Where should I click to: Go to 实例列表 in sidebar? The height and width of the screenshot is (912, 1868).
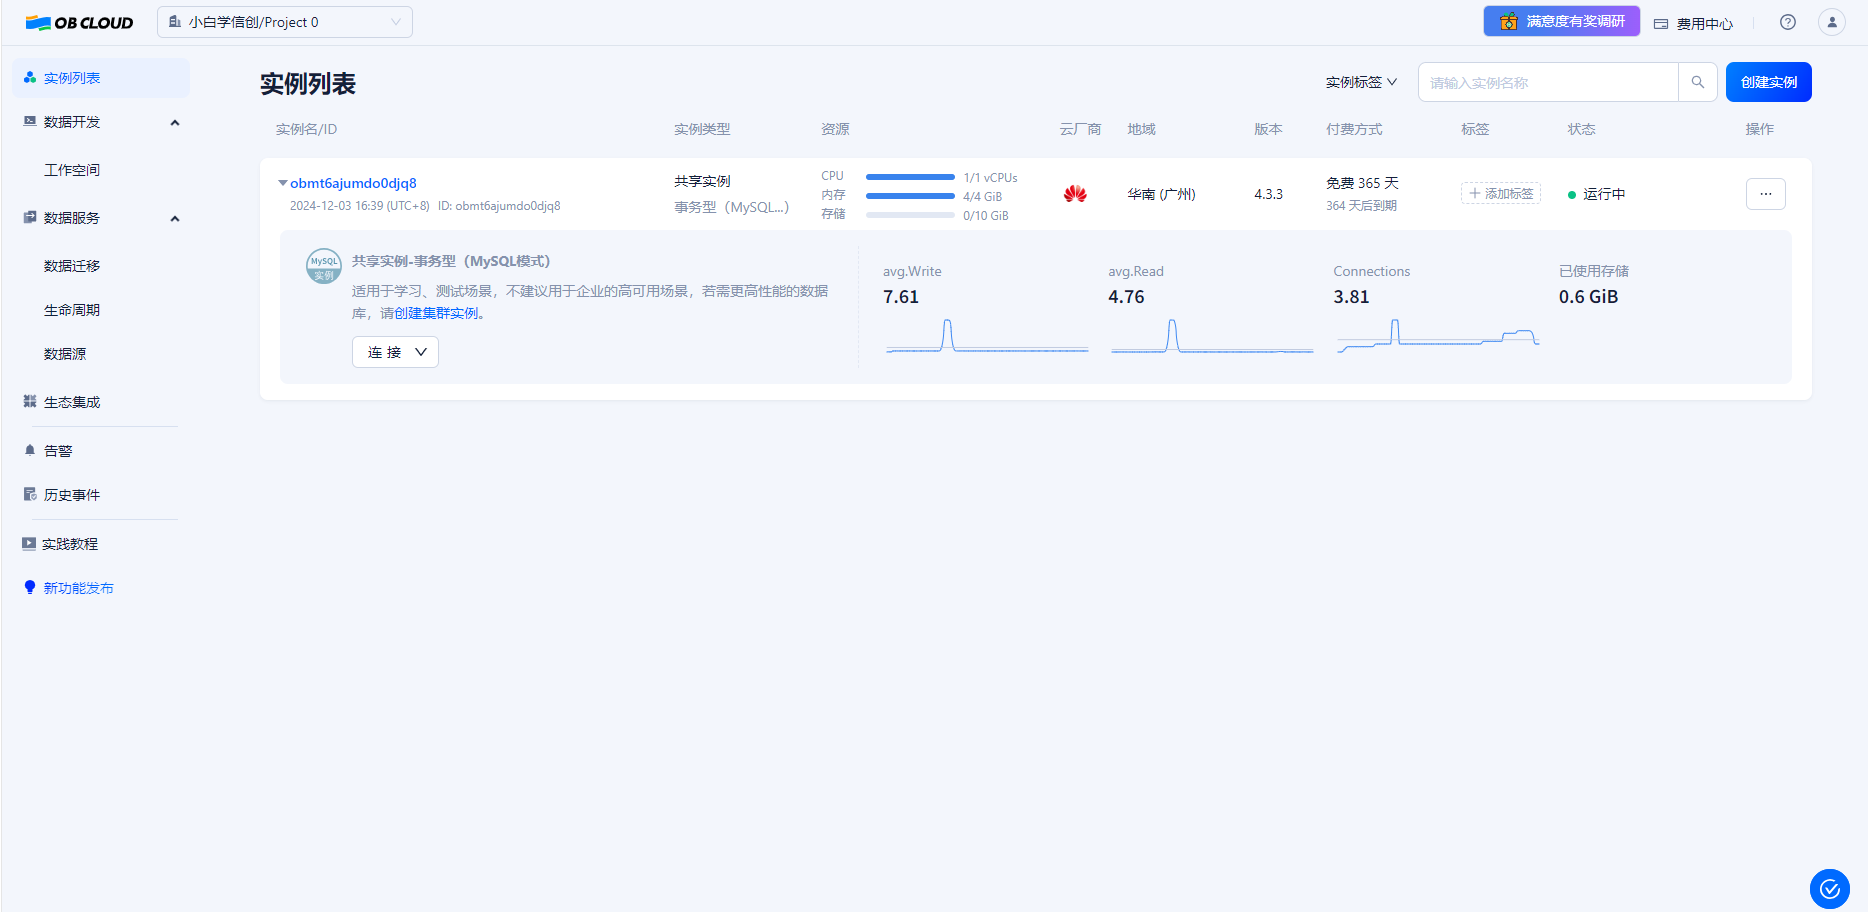pyautogui.click(x=101, y=78)
